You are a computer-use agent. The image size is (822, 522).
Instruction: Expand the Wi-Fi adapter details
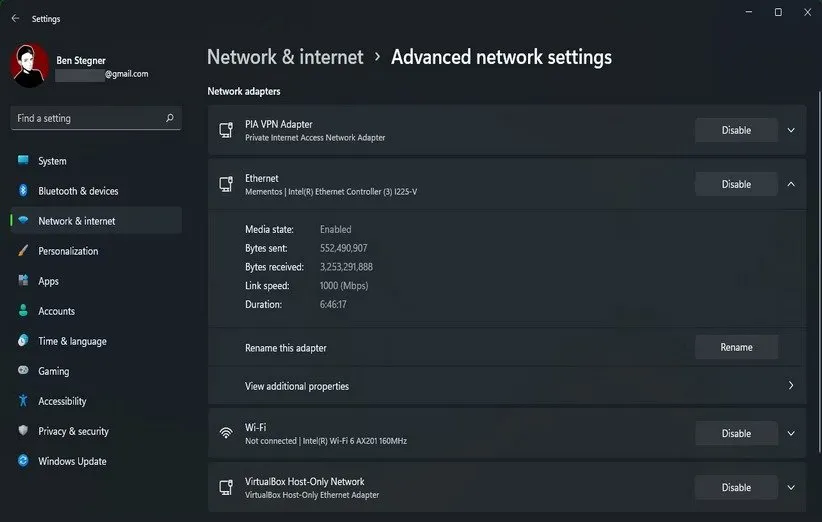click(791, 433)
